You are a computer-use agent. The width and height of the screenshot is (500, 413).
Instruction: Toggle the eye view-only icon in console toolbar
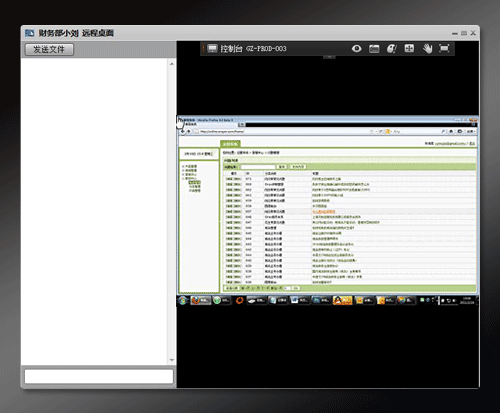coord(356,49)
